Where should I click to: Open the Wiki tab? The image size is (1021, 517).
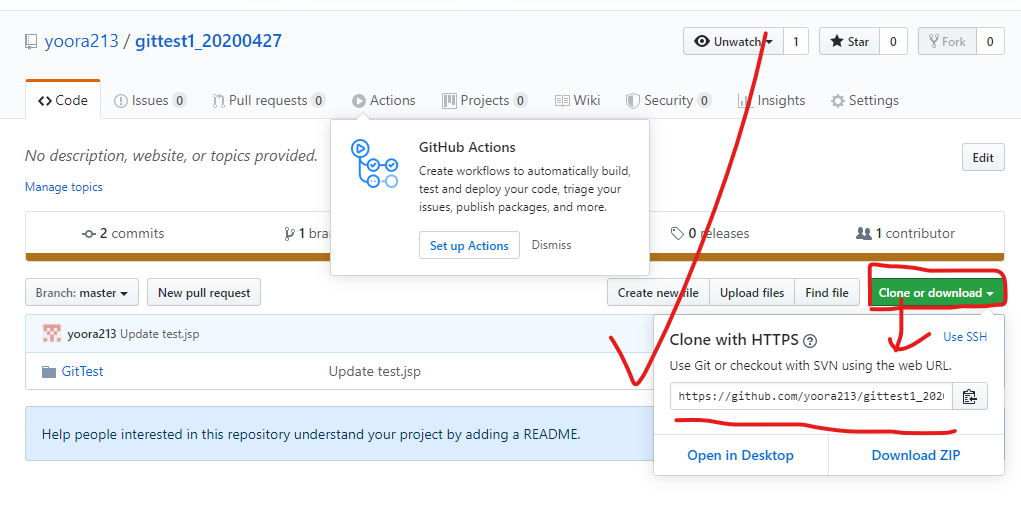pyautogui.click(x=578, y=100)
